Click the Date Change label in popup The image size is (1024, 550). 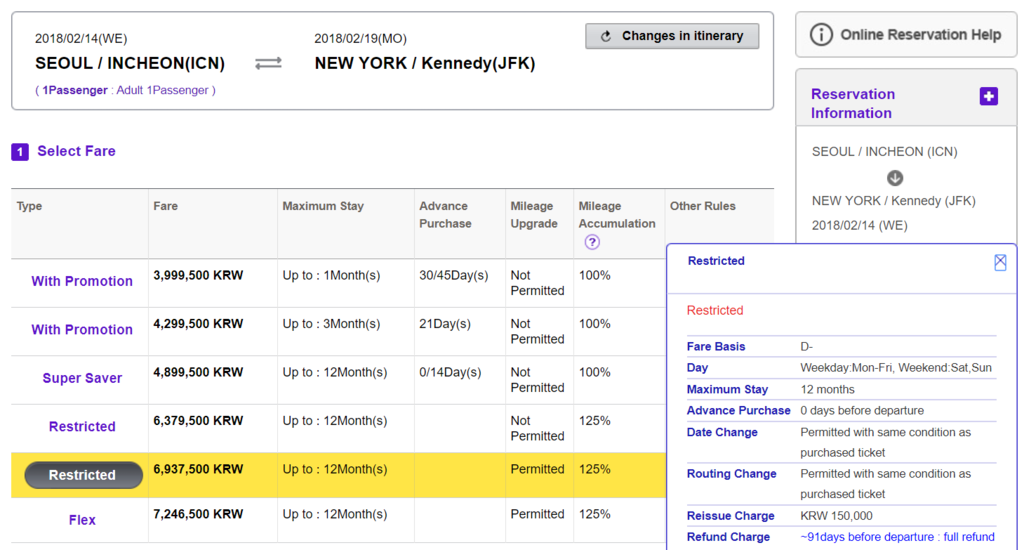tap(722, 432)
